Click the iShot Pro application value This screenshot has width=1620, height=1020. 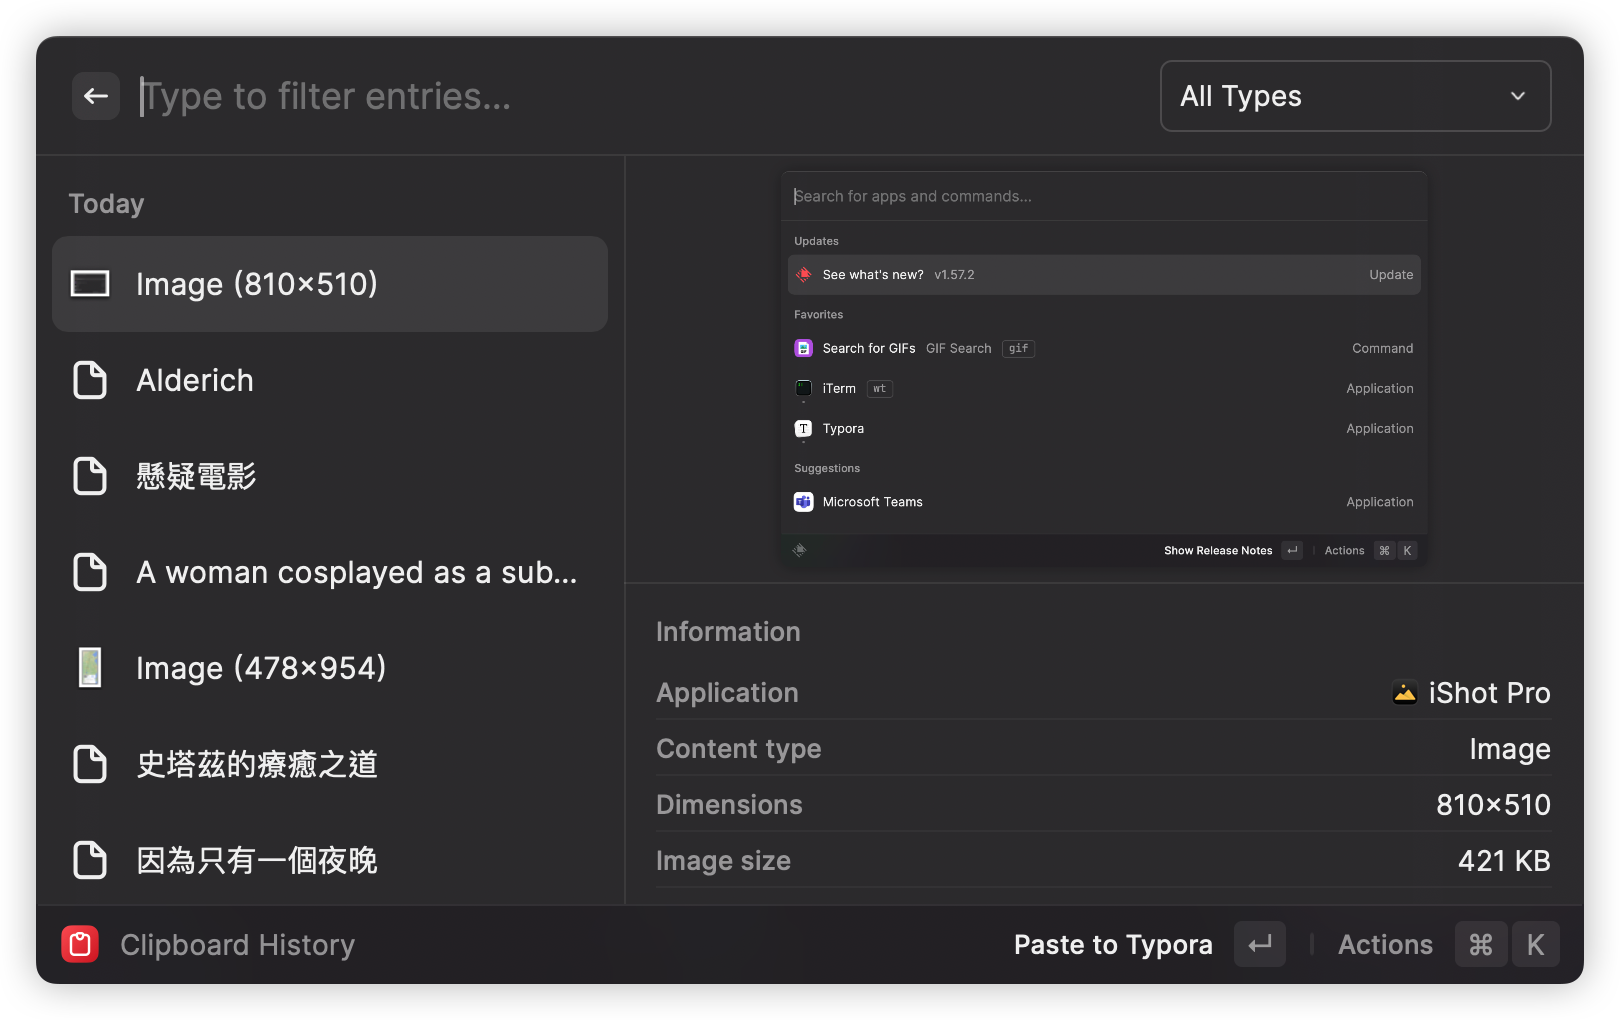1489,693
